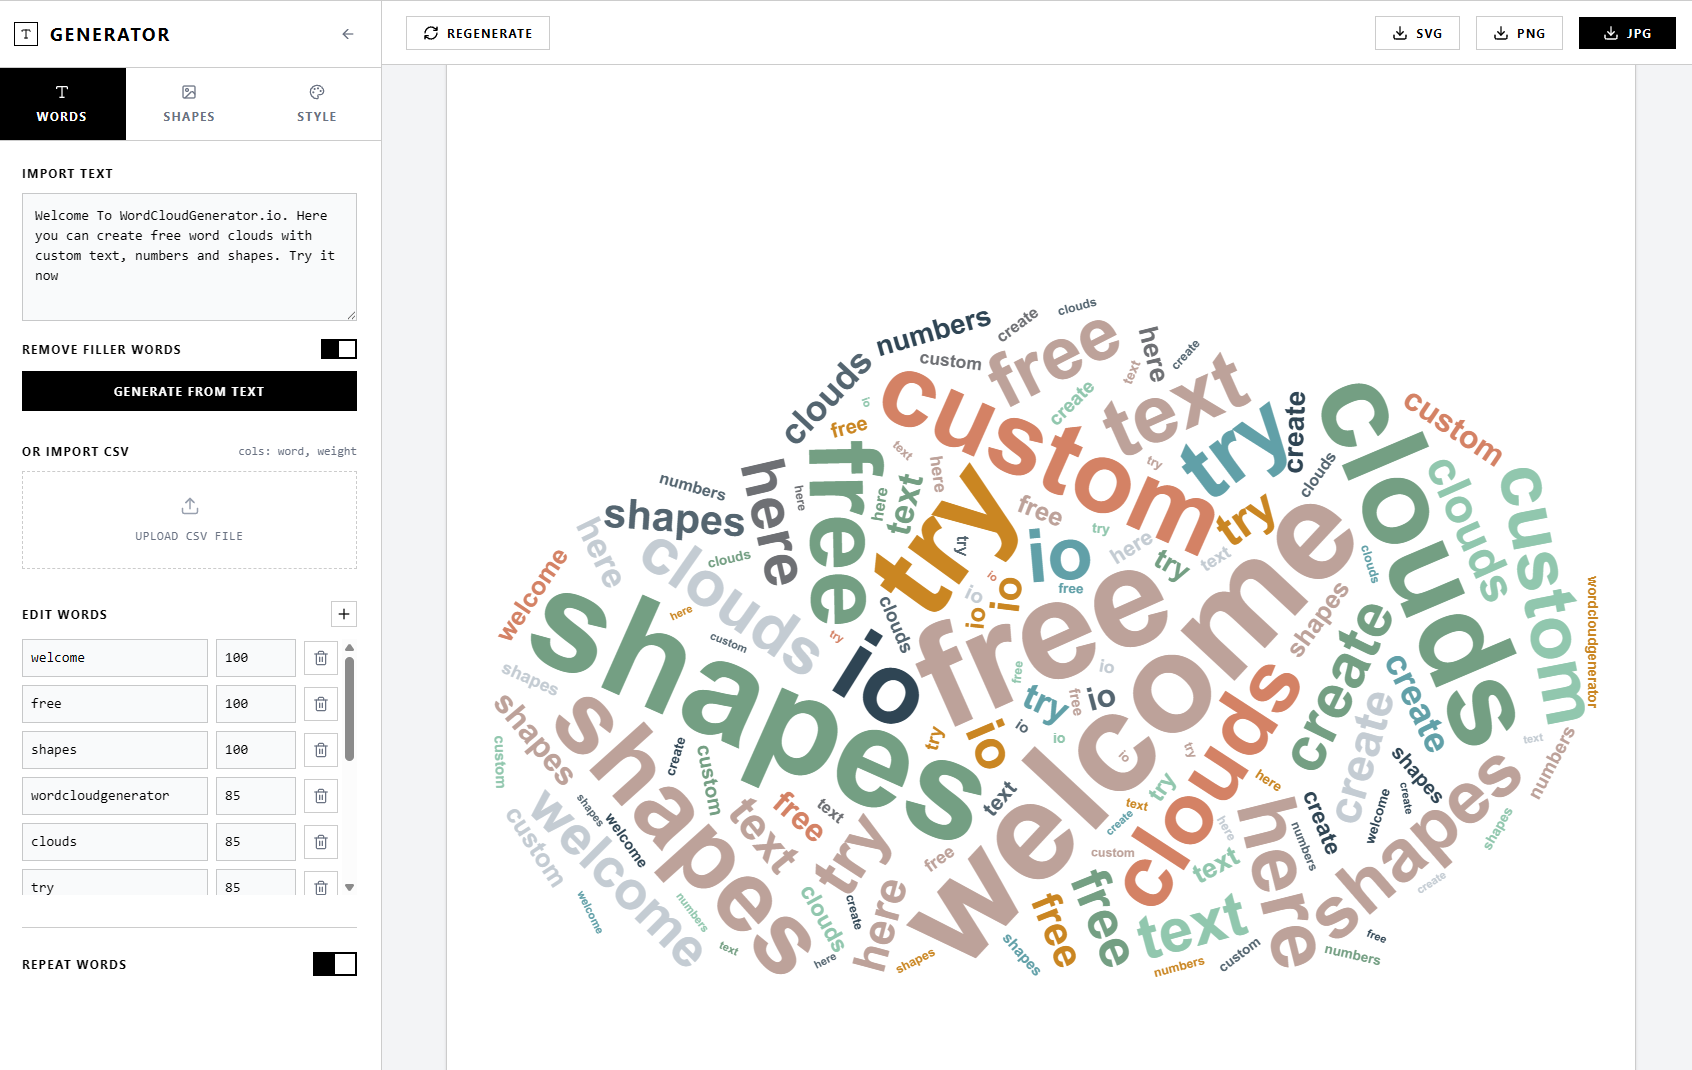Open the Style tab
1692x1070 pixels.
tap(317, 103)
